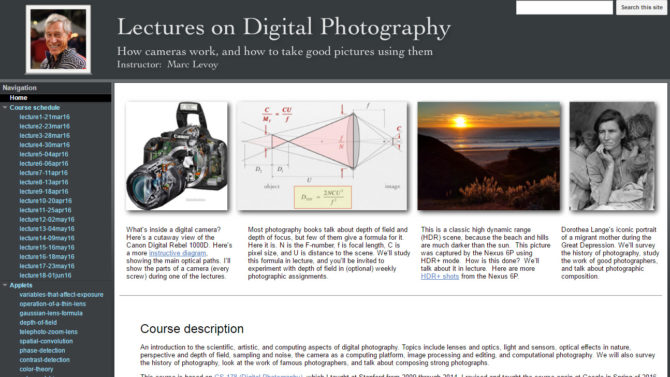Collapse the Course schedule tree arrow
Viewport: 670px width, 377px height.
coord(5,107)
